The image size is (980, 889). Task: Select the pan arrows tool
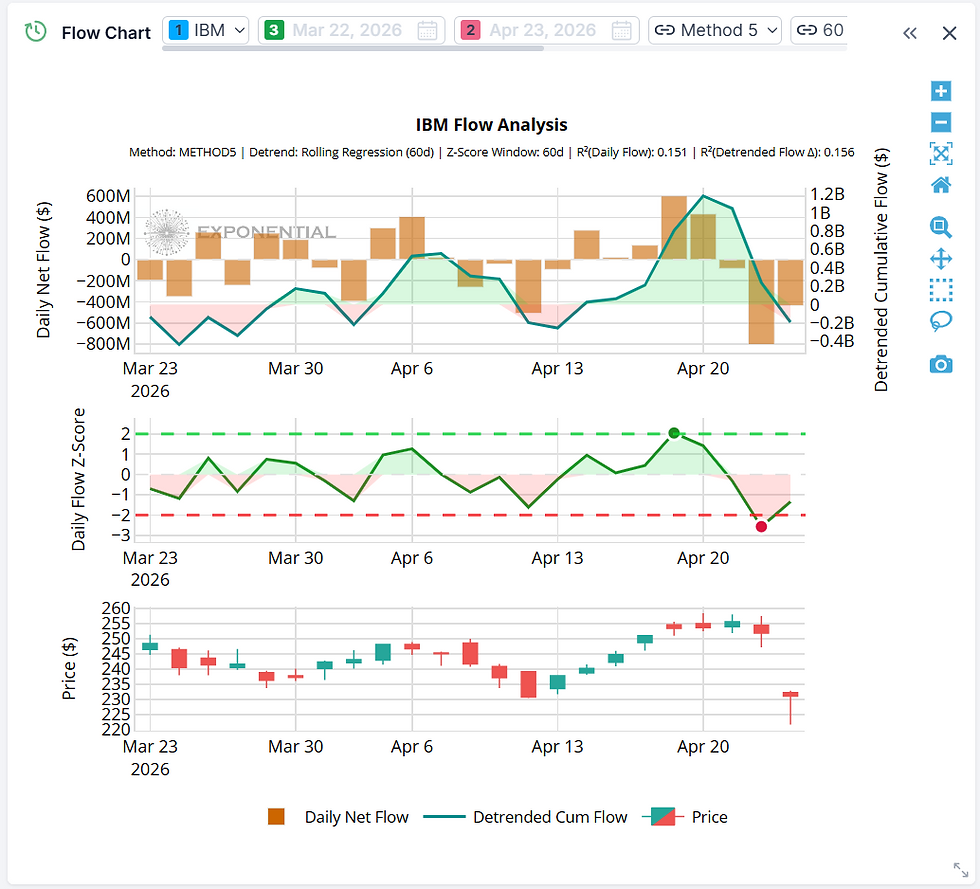941,259
